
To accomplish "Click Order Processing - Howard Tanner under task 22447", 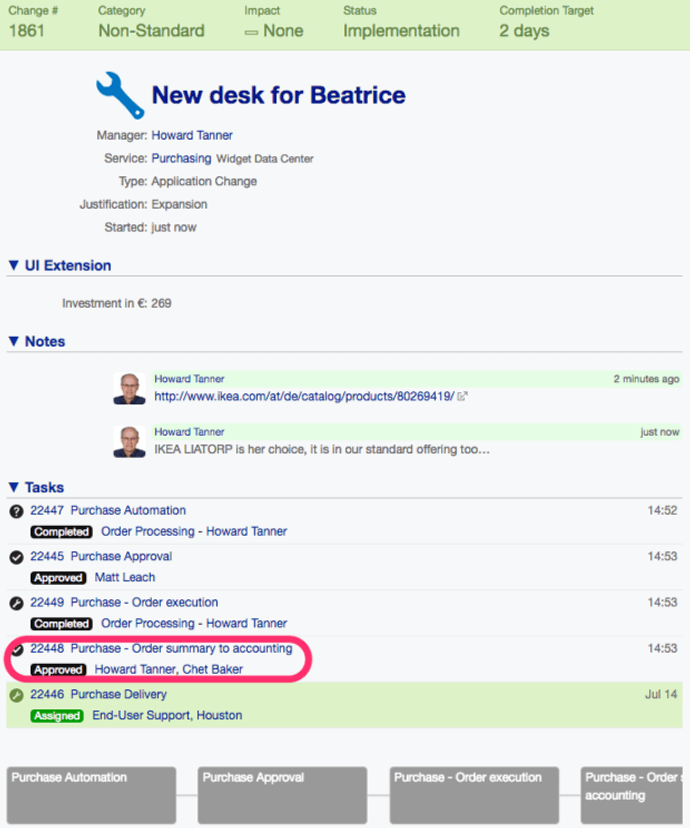I will click(x=194, y=531).
